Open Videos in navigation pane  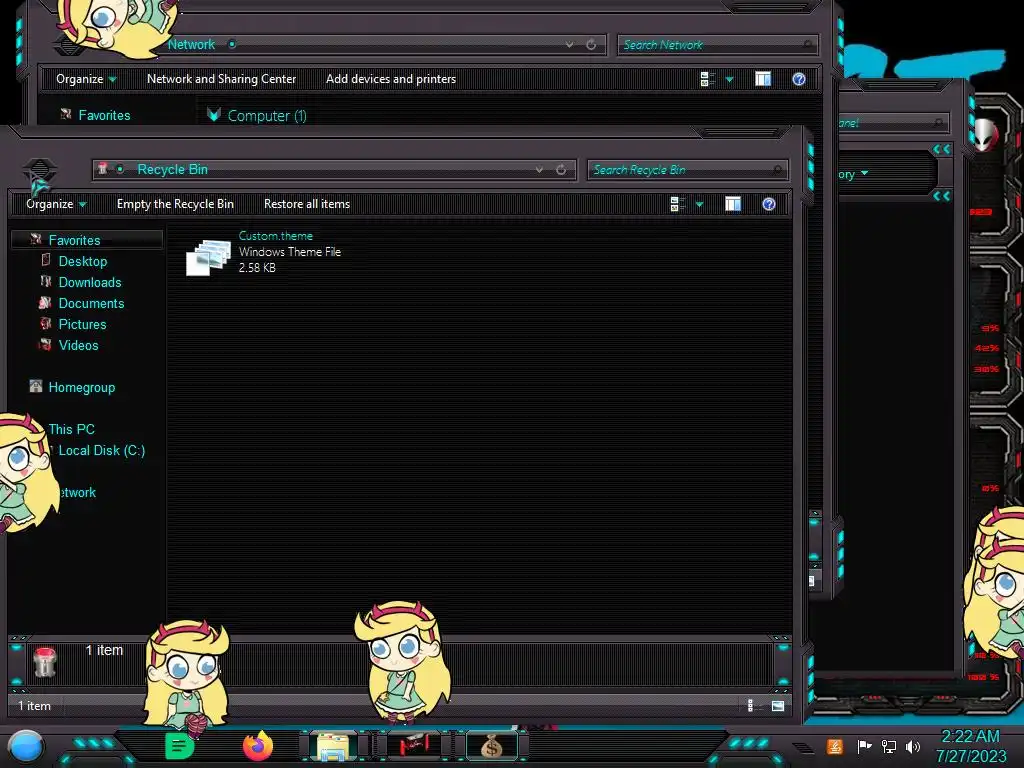(78, 345)
